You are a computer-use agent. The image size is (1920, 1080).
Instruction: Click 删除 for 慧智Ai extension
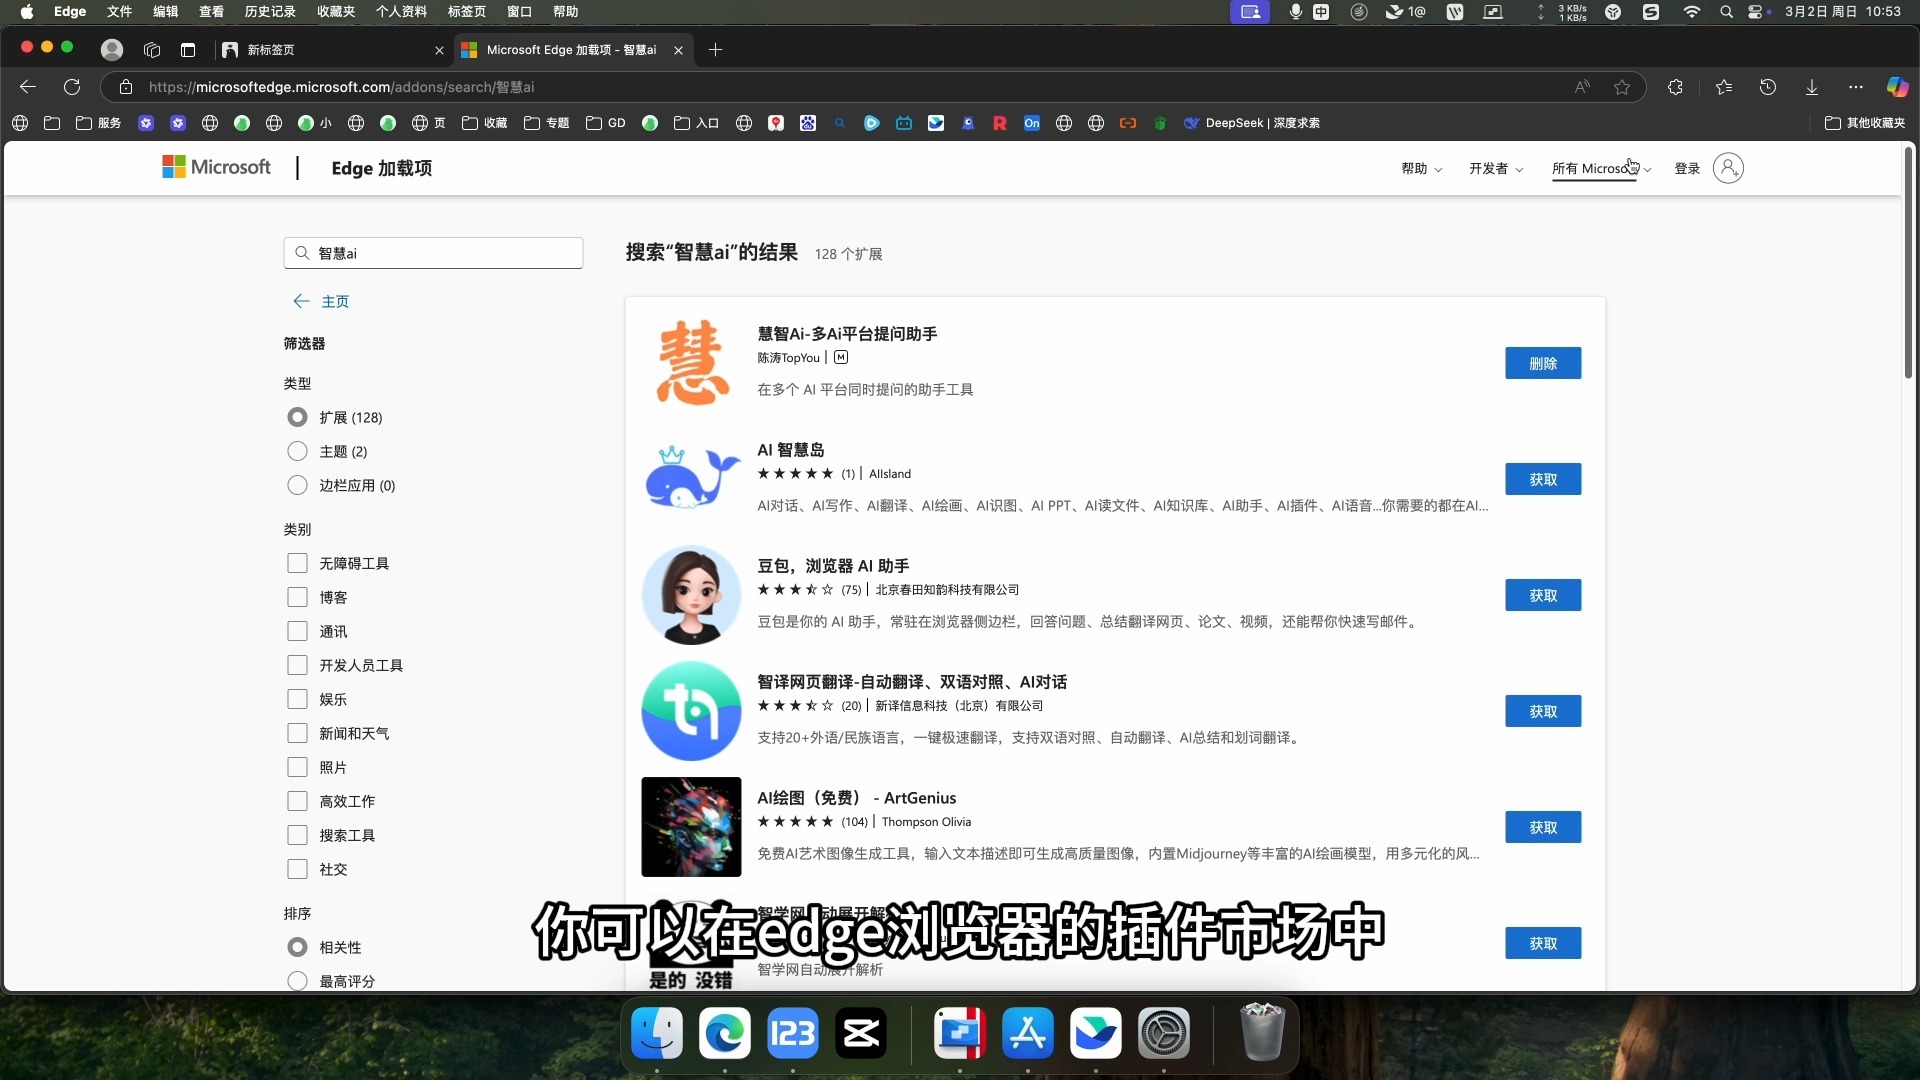1543,363
